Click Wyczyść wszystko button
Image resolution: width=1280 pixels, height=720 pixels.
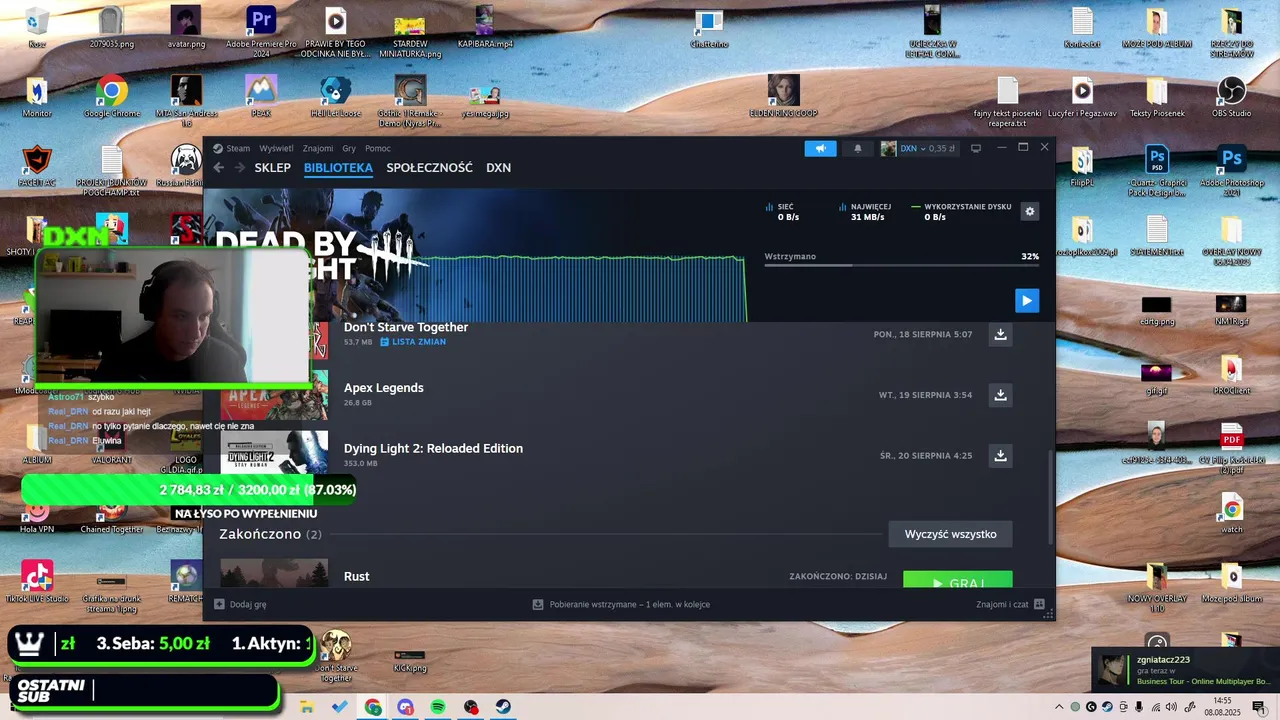(x=950, y=534)
